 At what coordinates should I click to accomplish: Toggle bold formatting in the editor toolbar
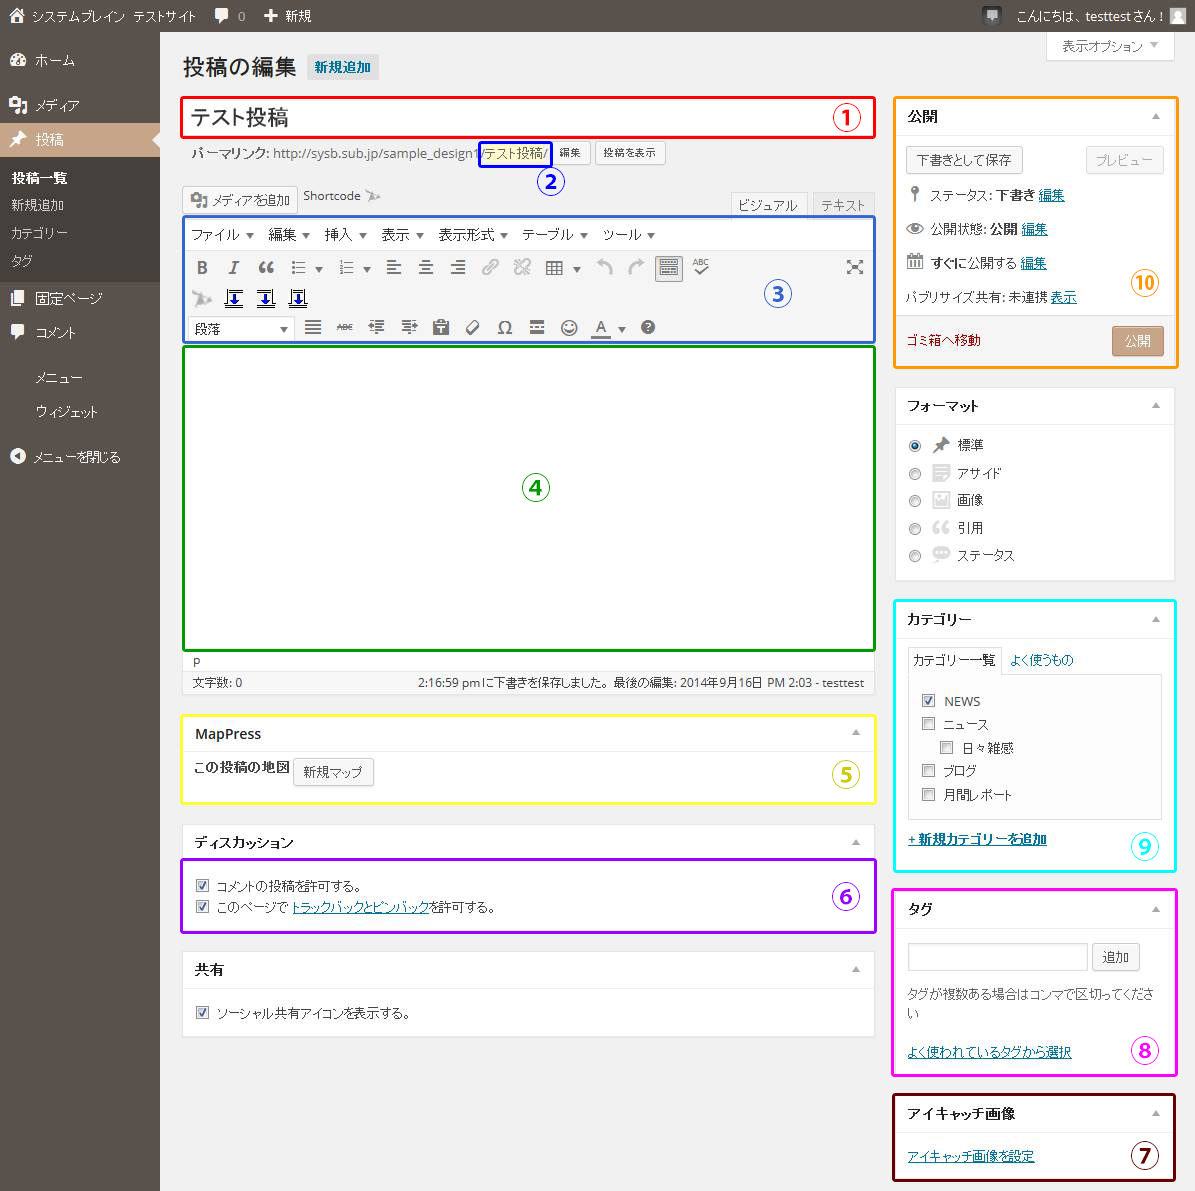pos(202,268)
